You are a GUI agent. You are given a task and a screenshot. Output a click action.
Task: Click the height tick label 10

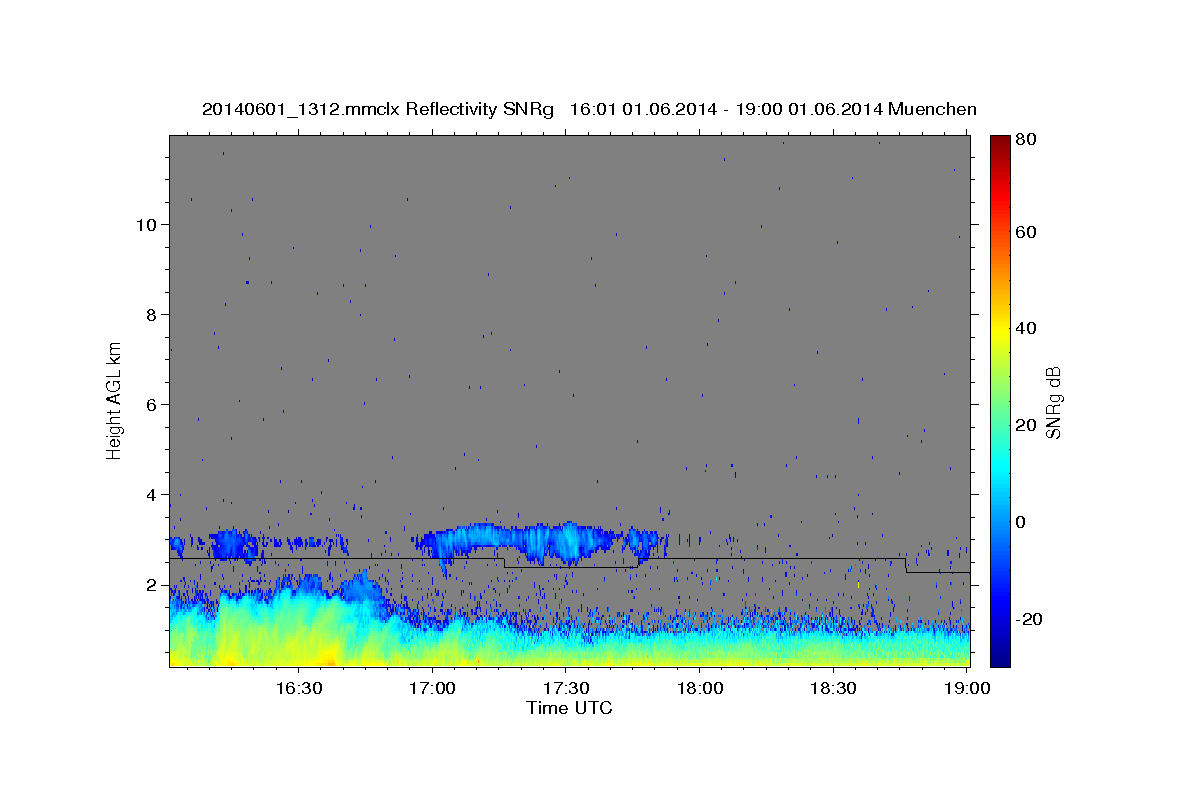147,225
